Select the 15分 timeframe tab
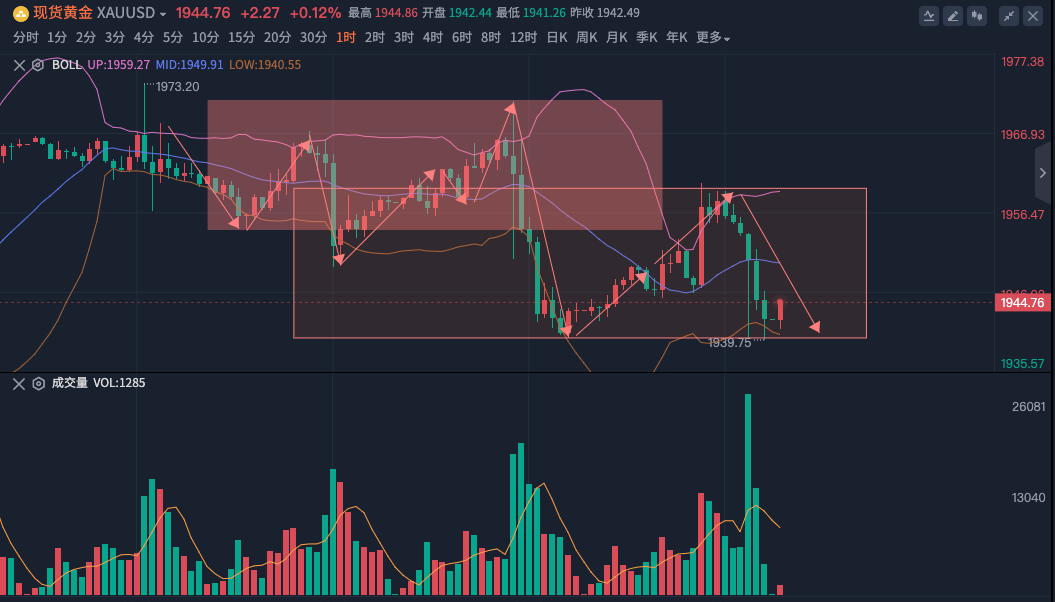This screenshot has width=1055, height=602. pos(241,38)
